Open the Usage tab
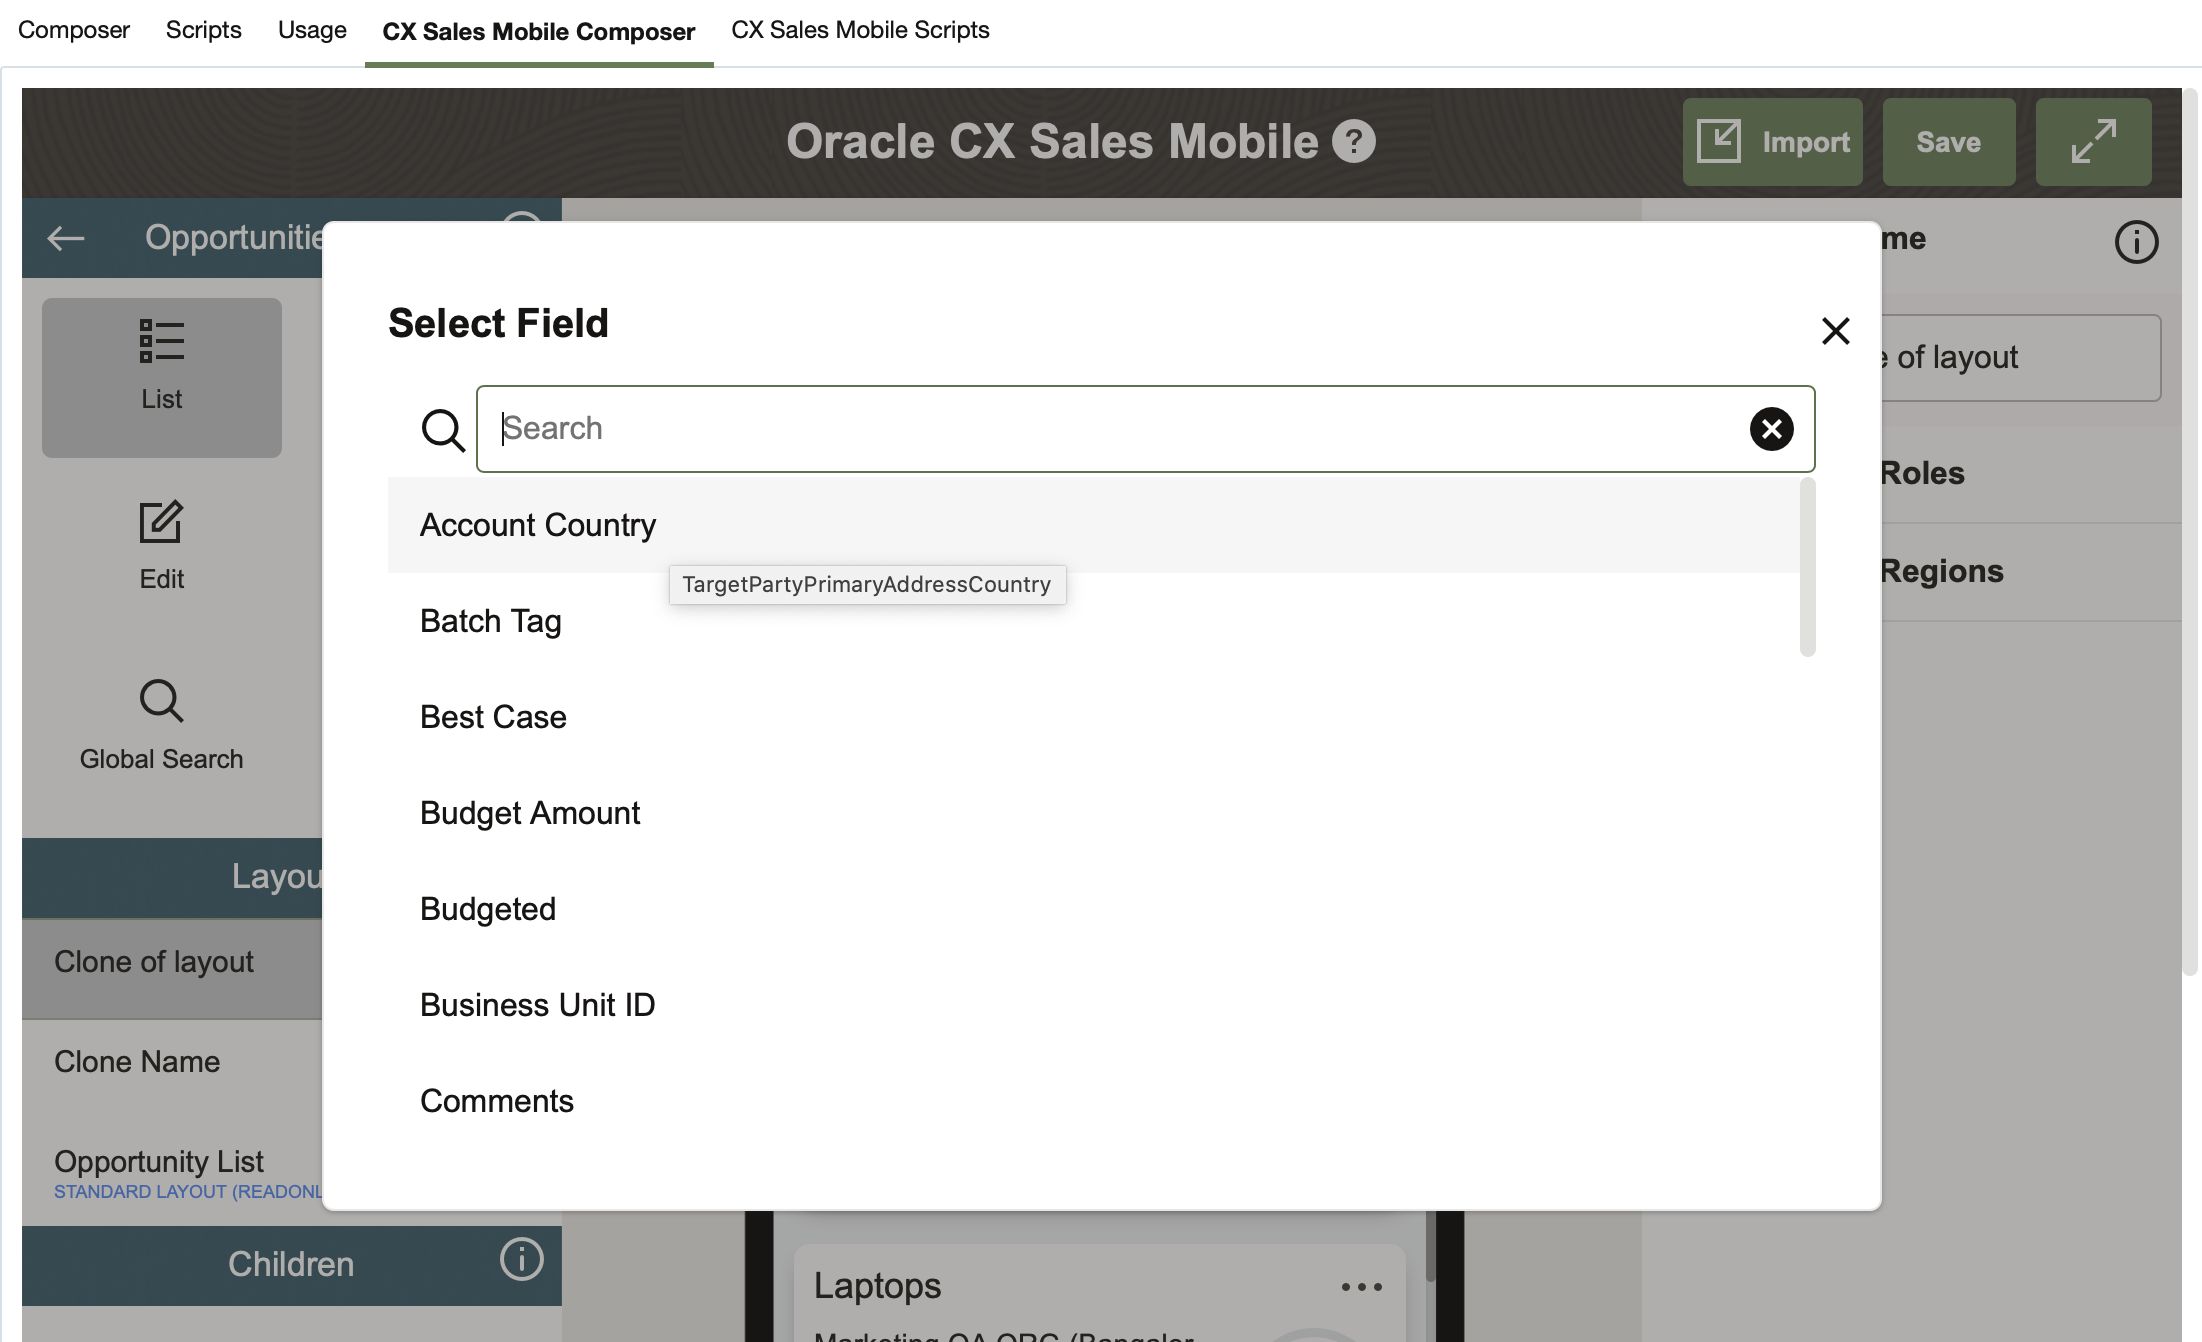This screenshot has width=2202, height=1342. (x=312, y=30)
